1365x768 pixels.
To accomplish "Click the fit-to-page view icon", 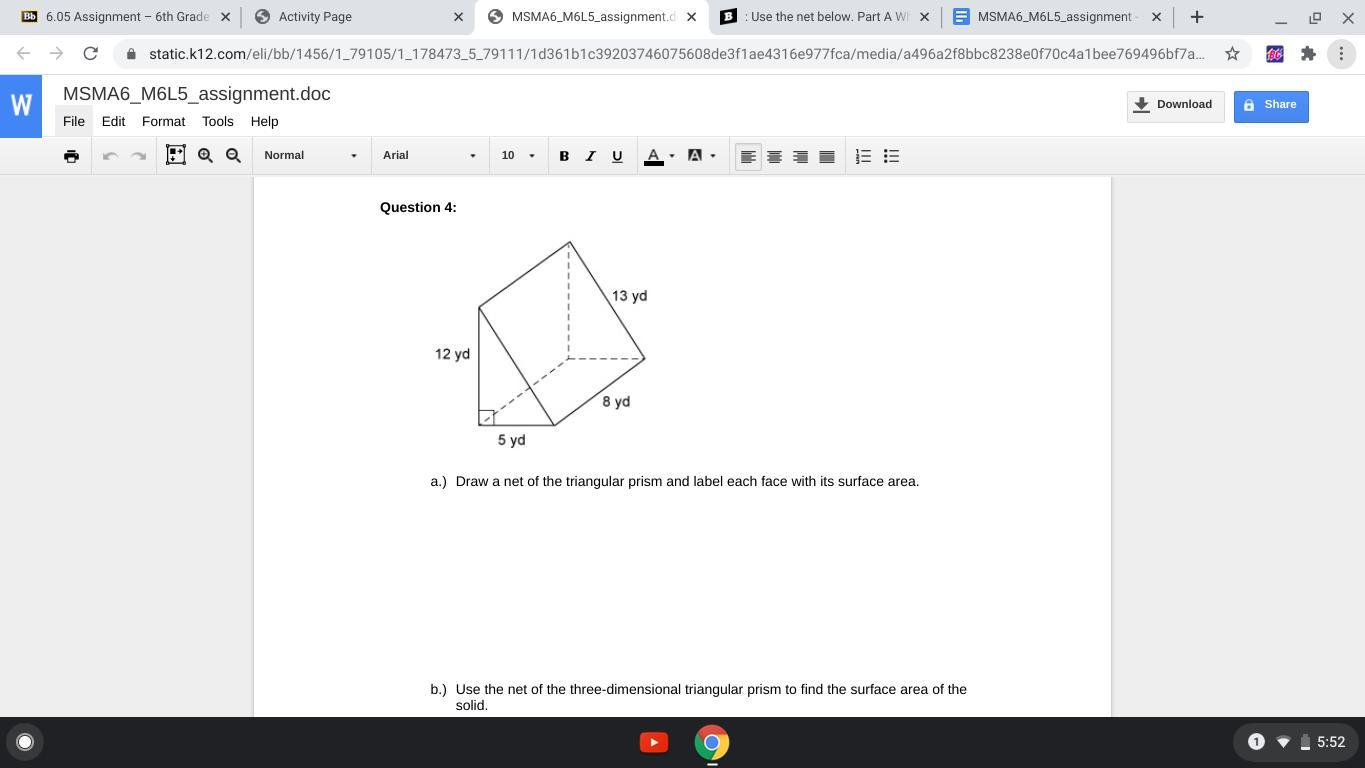I will (176, 155).
